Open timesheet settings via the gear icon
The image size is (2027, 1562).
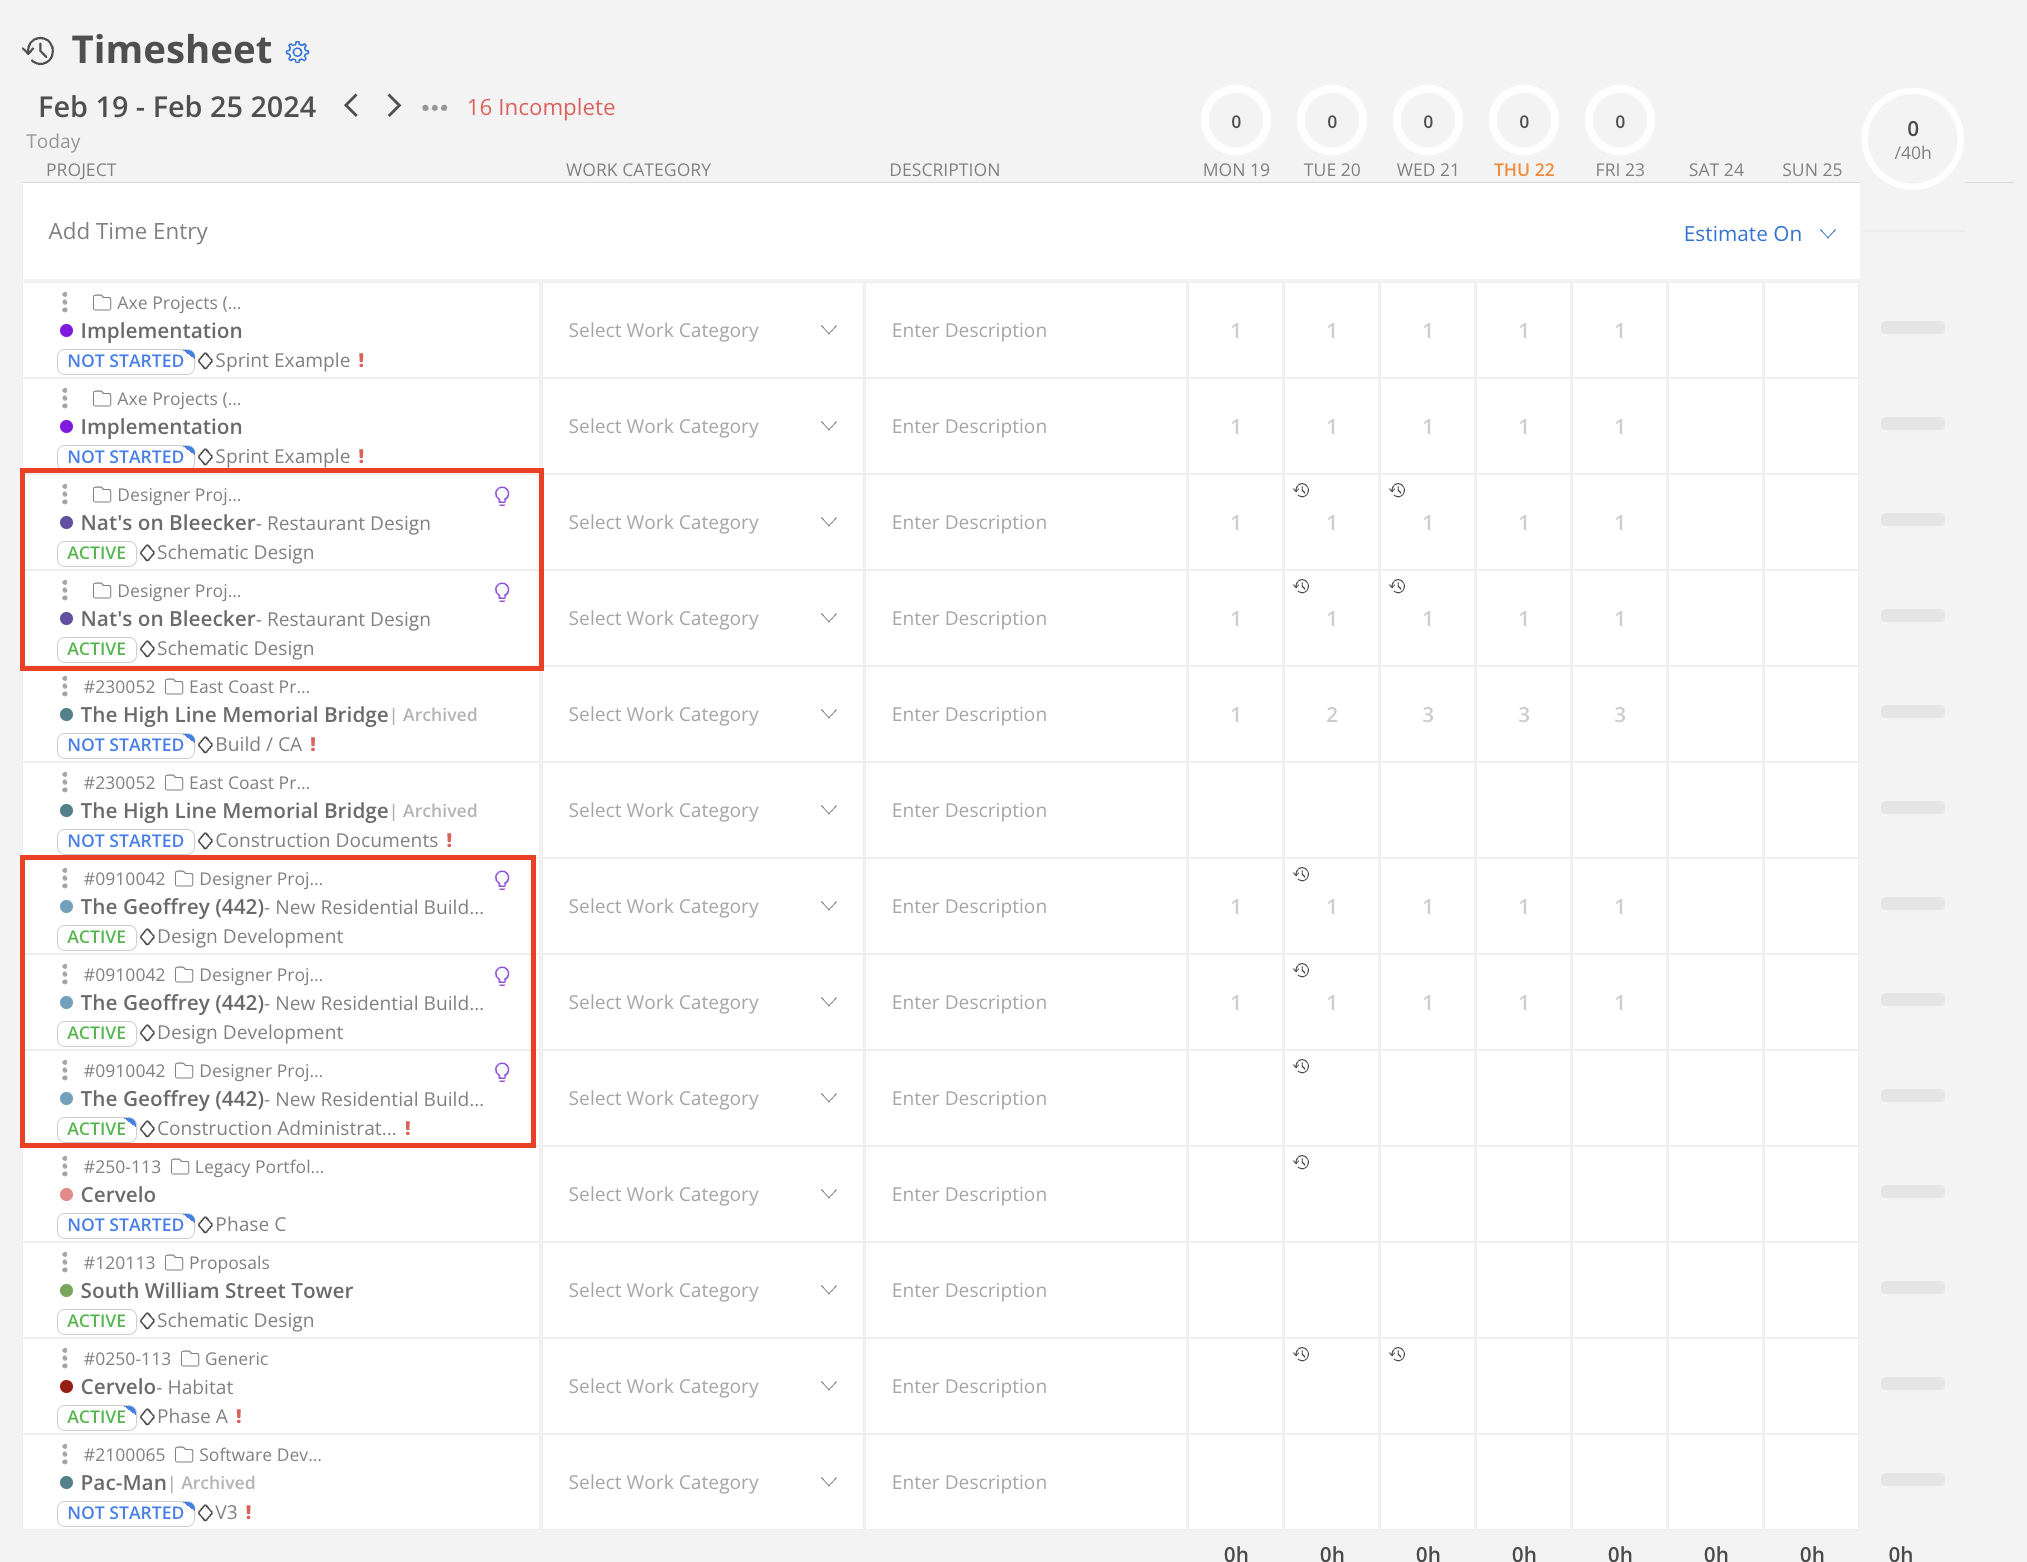pos(296,52)
